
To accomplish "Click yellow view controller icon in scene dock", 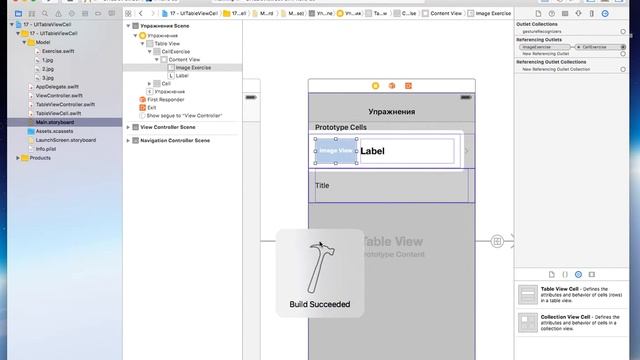I will pyautogui.click(x=376, y=86).
